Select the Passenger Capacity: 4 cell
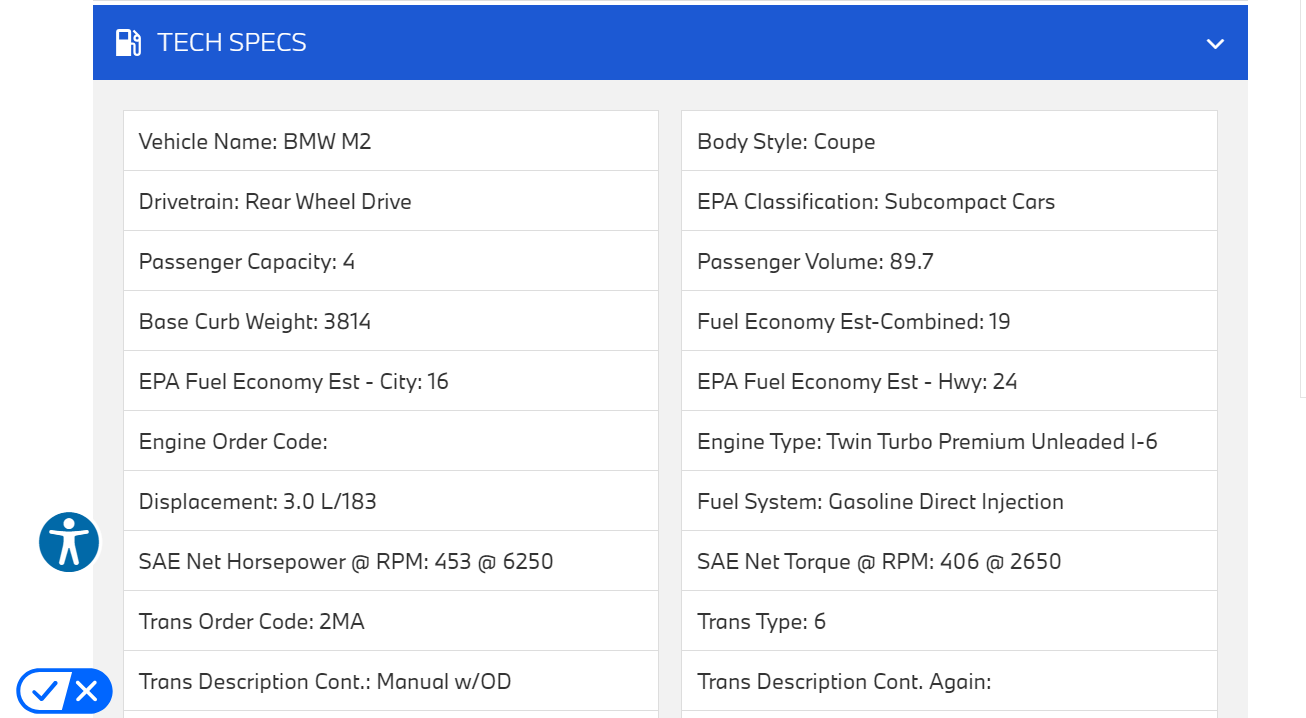The width and height of the screenshot is (1306, 718). click(390, 261)
